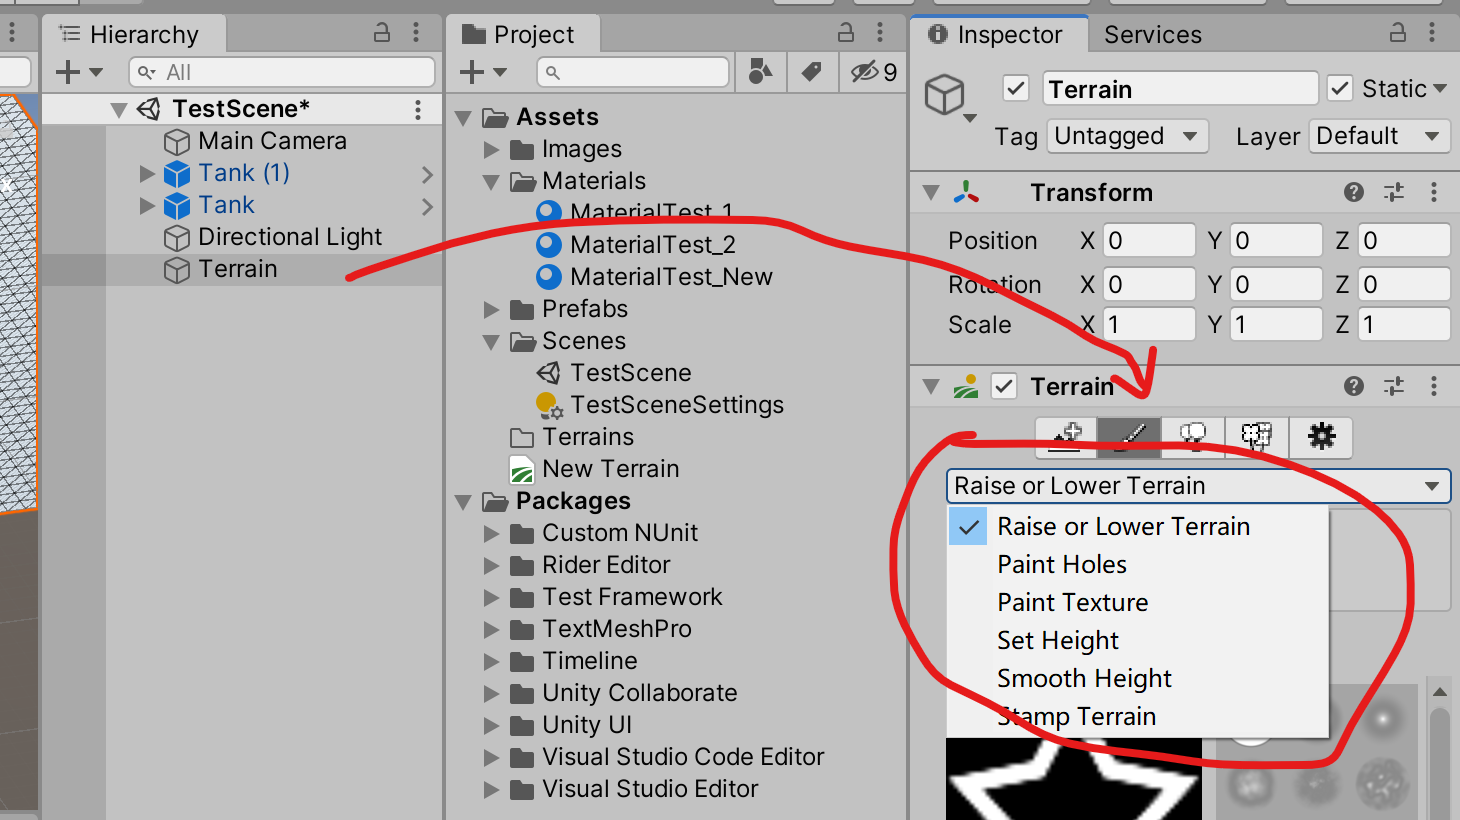Image resolution: width=1460 pixels, height=820 pixels.
Task: Open Transform component presets icon
Action: tap(1394, 192)
